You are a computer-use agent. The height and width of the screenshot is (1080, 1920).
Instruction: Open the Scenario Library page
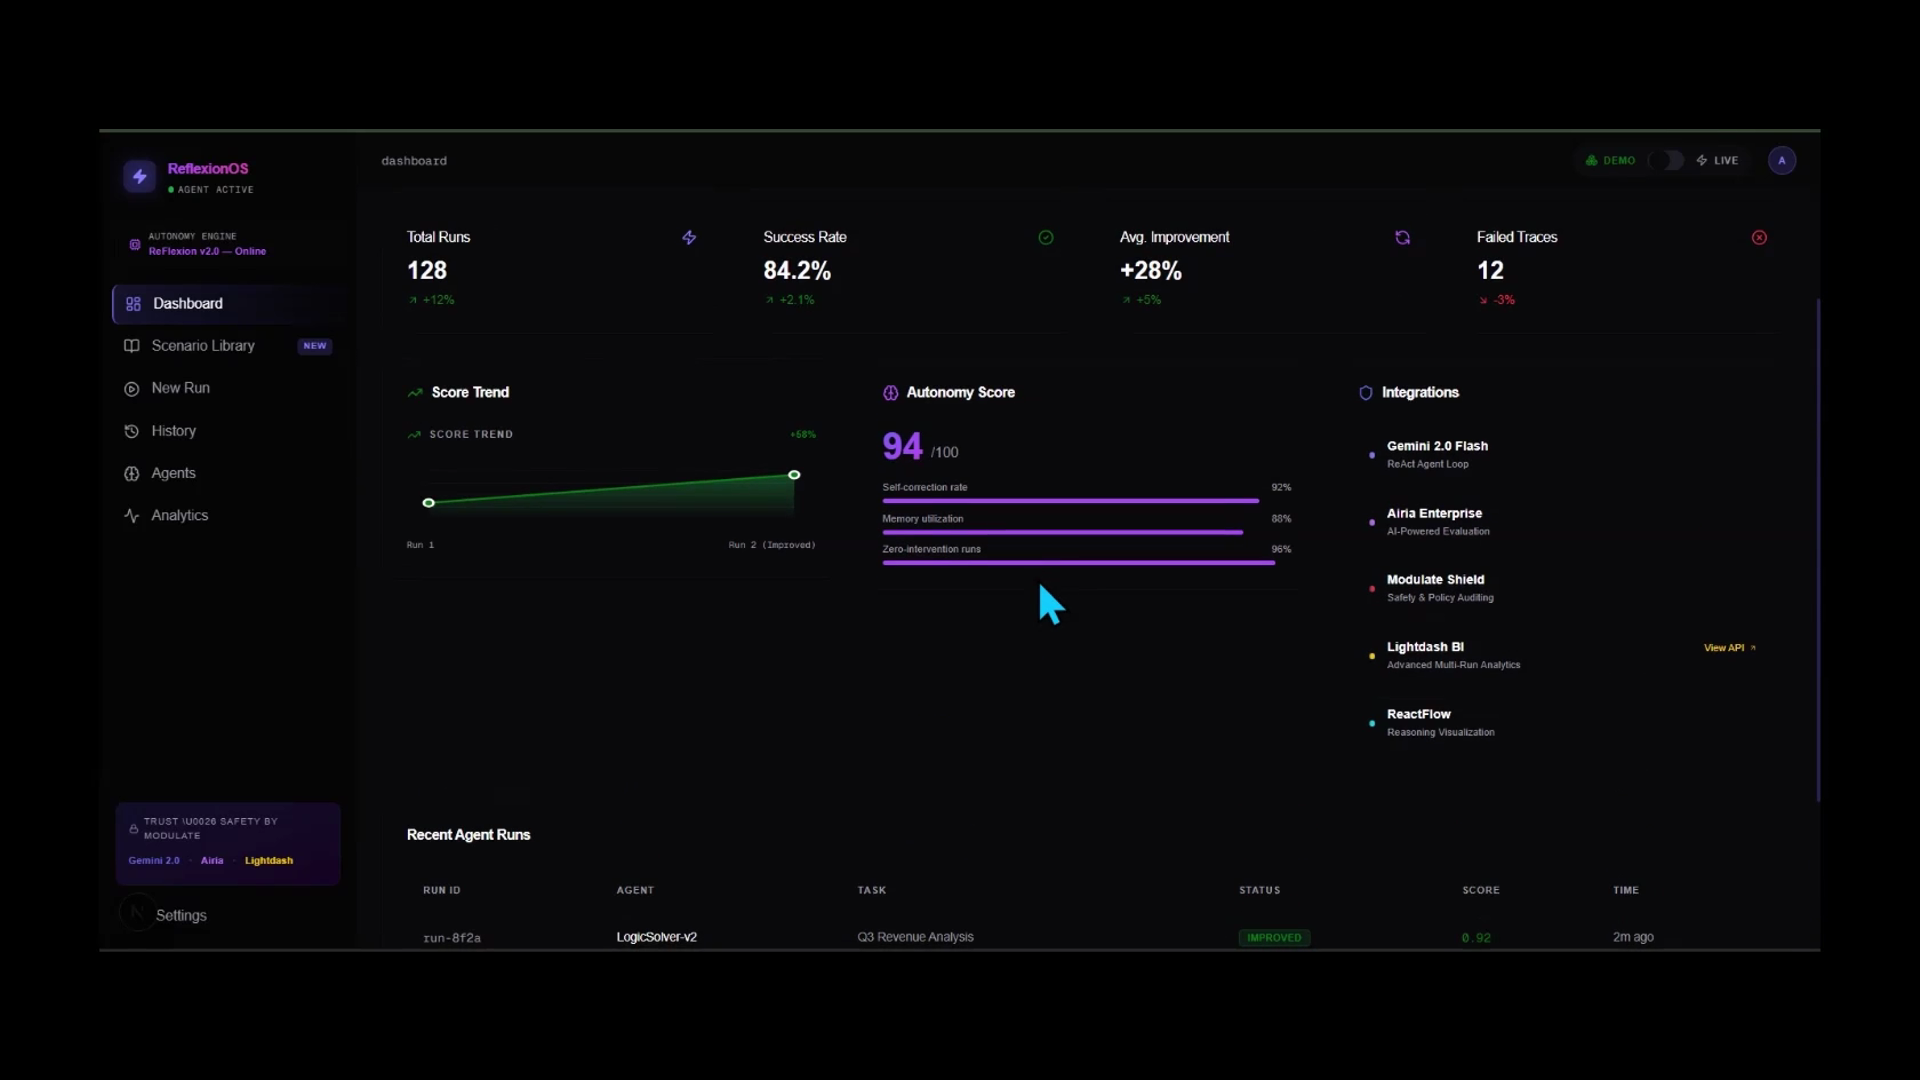point(203,346)
